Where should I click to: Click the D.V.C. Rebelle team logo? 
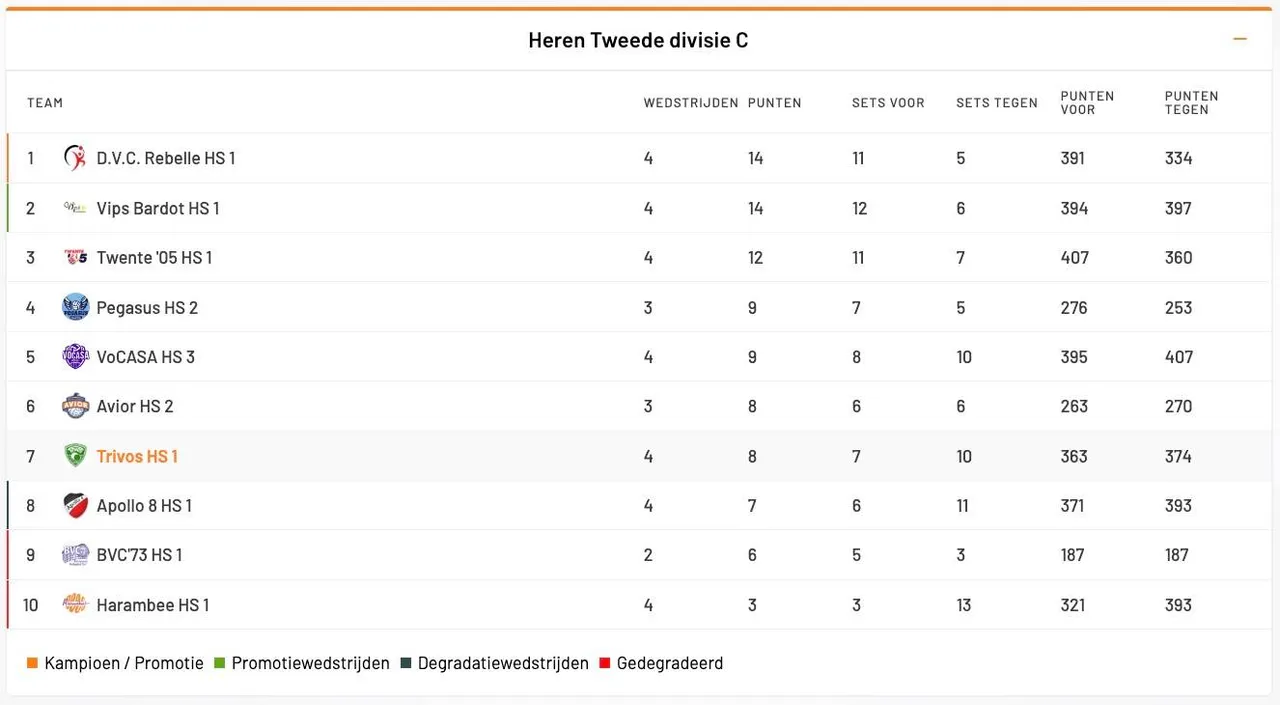pos(75,158)
